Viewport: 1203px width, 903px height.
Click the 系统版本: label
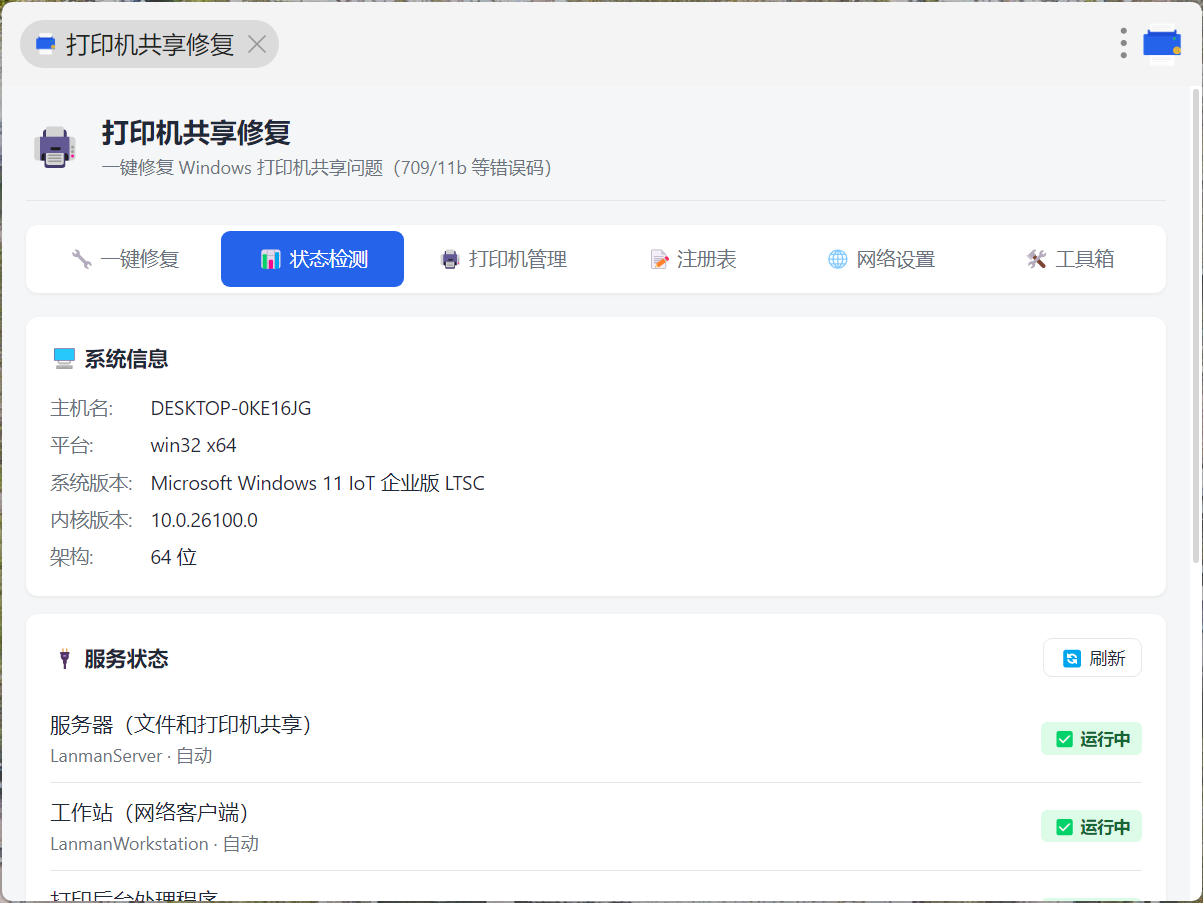pyautogui.click(x=91, y=483)
